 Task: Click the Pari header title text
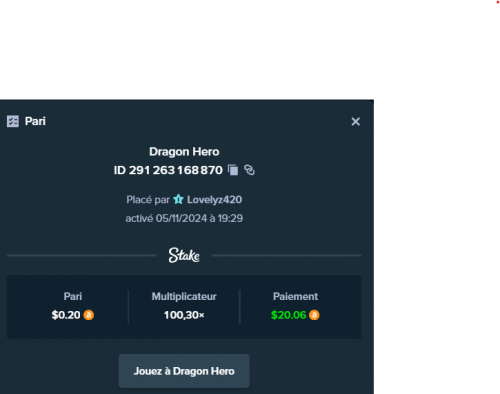click(x=35, y=121)
